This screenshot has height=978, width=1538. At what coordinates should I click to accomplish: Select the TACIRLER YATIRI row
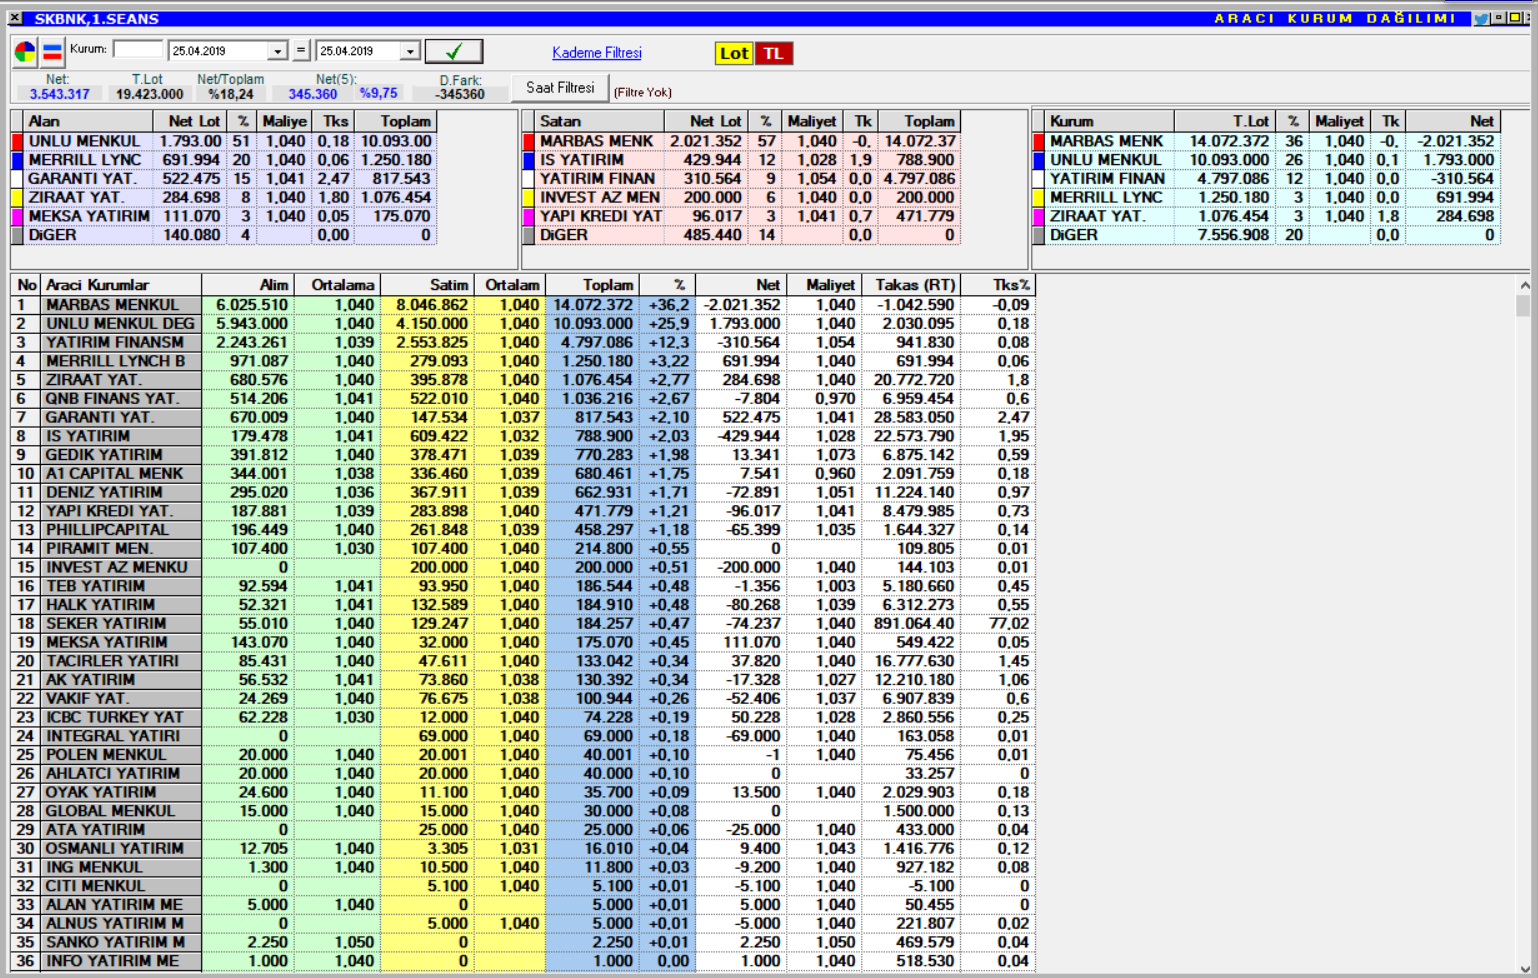[x=523, y=661]
